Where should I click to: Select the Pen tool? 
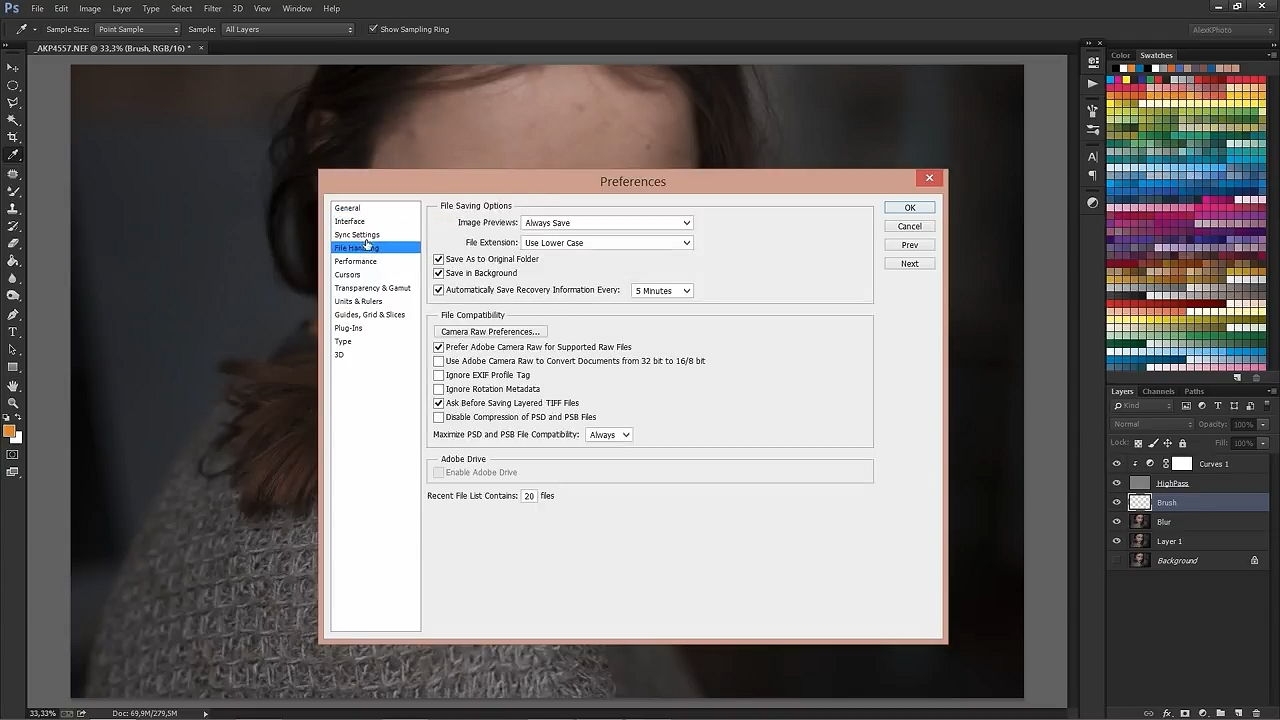[13, 314]
